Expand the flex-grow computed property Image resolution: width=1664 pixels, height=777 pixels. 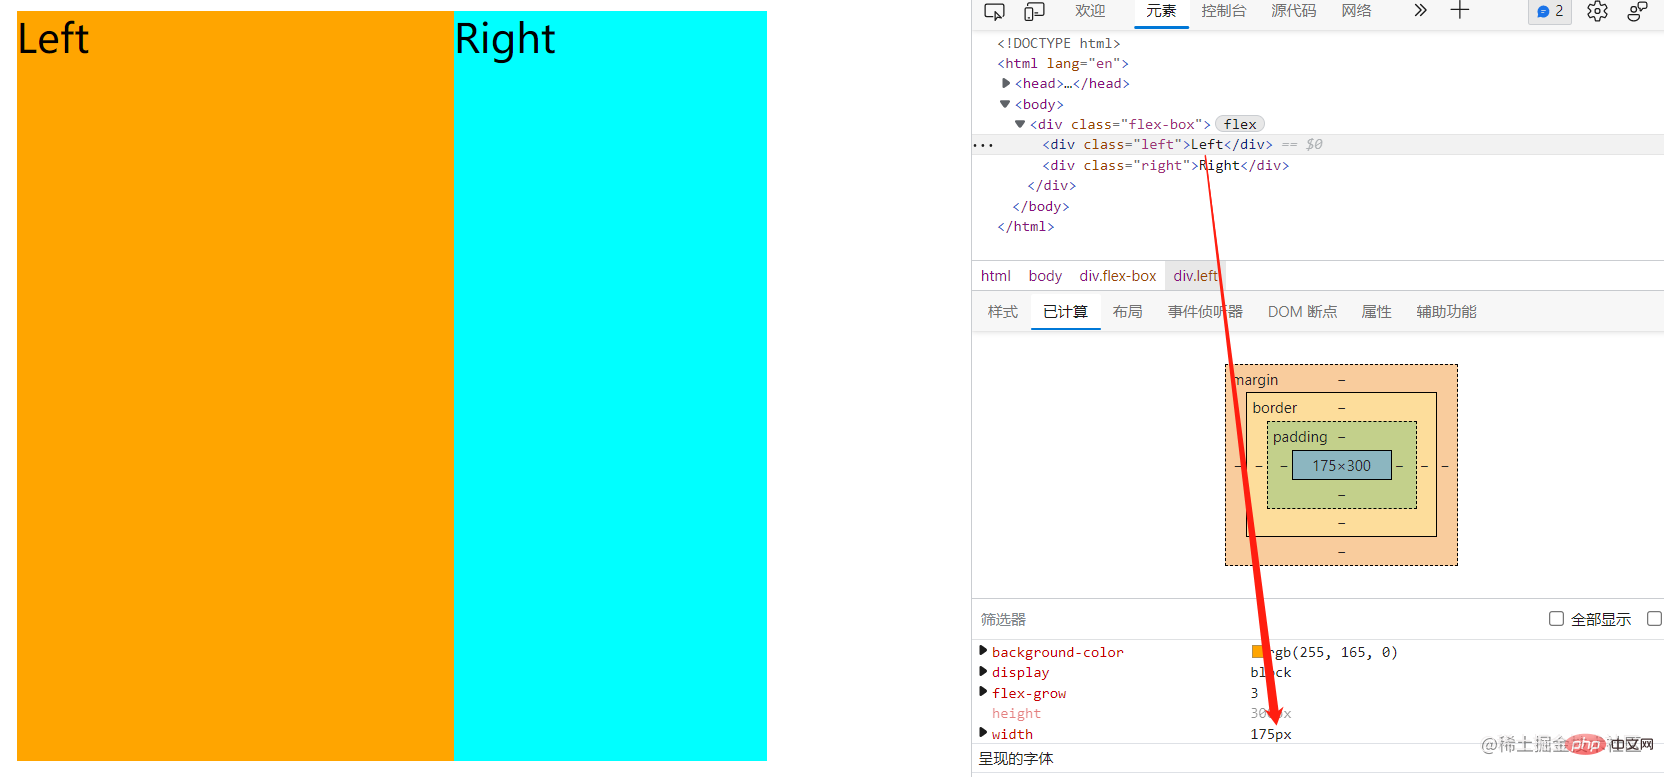[x=983, y=692]
